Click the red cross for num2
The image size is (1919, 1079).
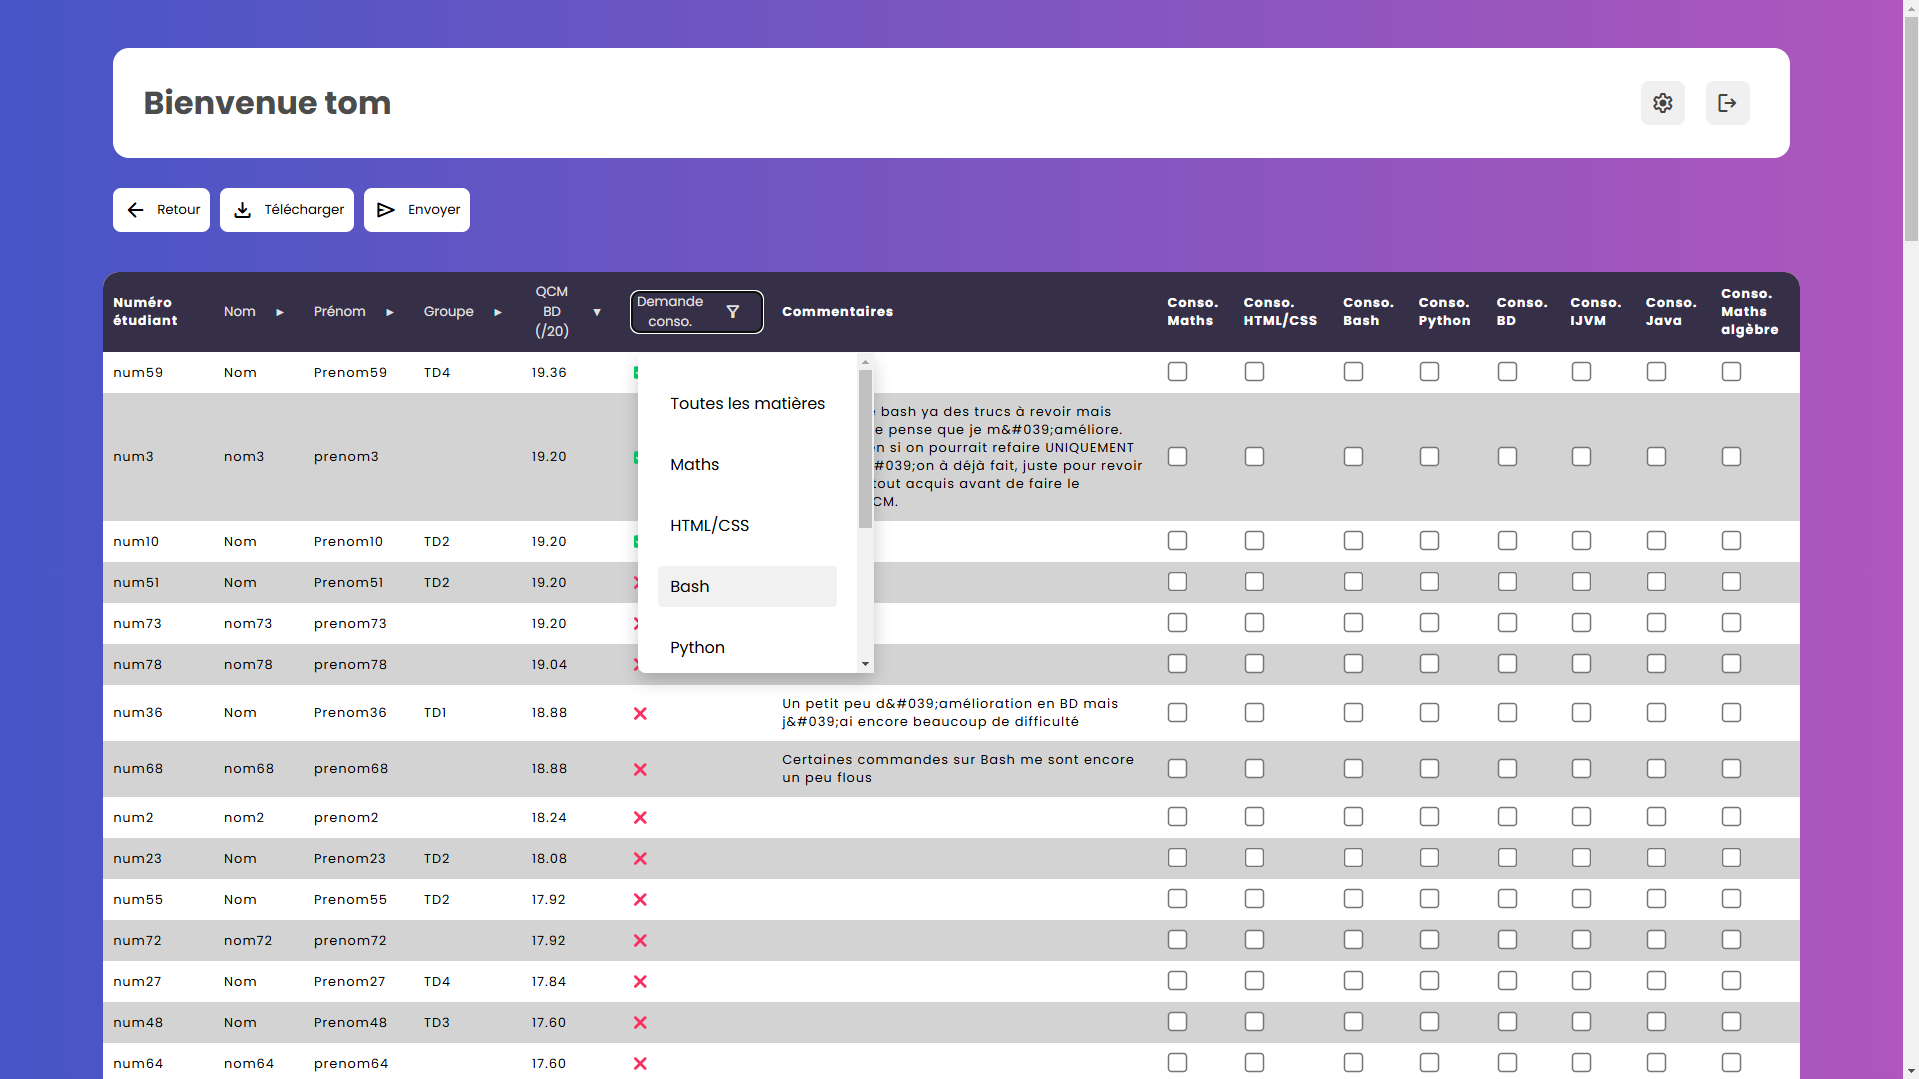(640, 818)
